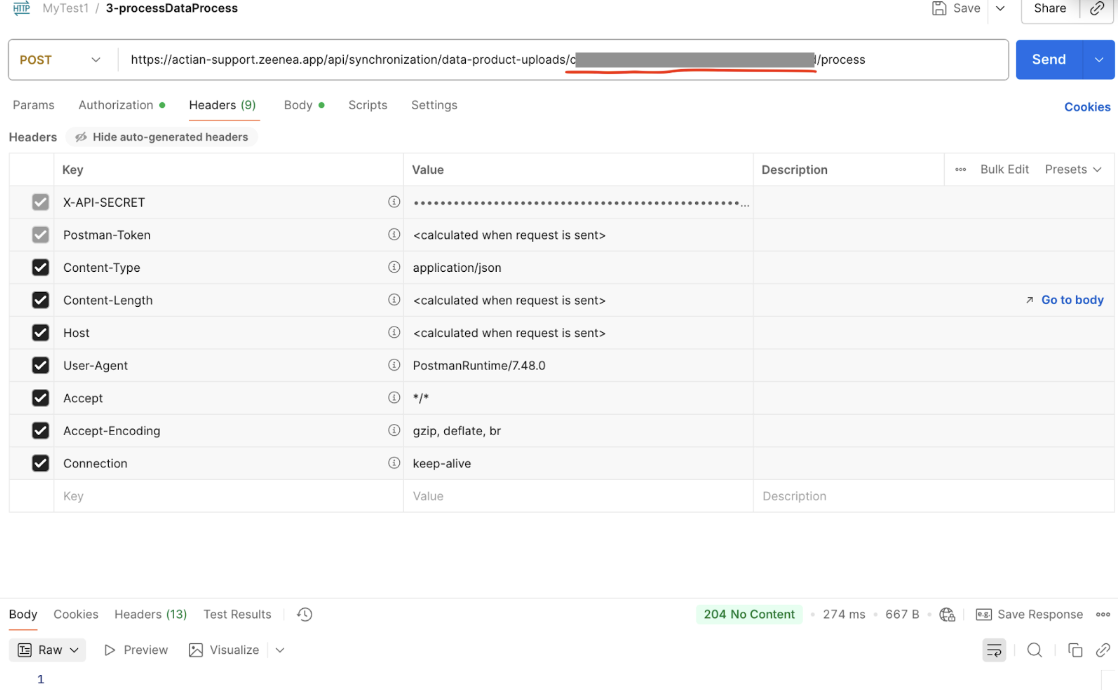Click the Share button
1118x690 pixels.
click(1050, 9)
